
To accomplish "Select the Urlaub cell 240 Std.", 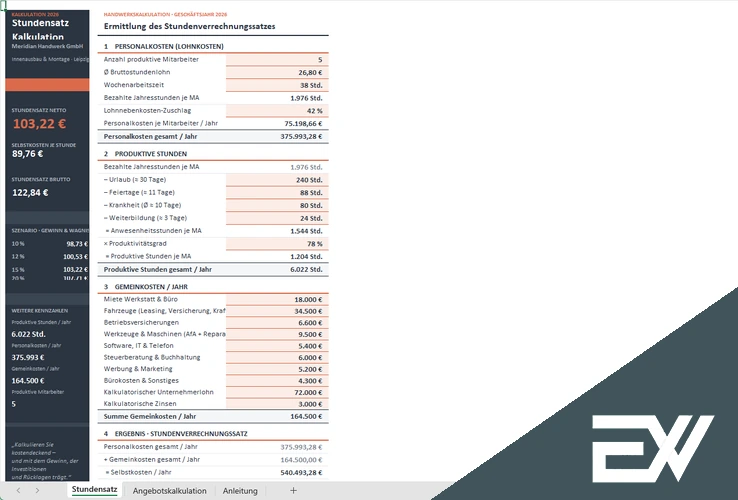I will coord(277,180).
